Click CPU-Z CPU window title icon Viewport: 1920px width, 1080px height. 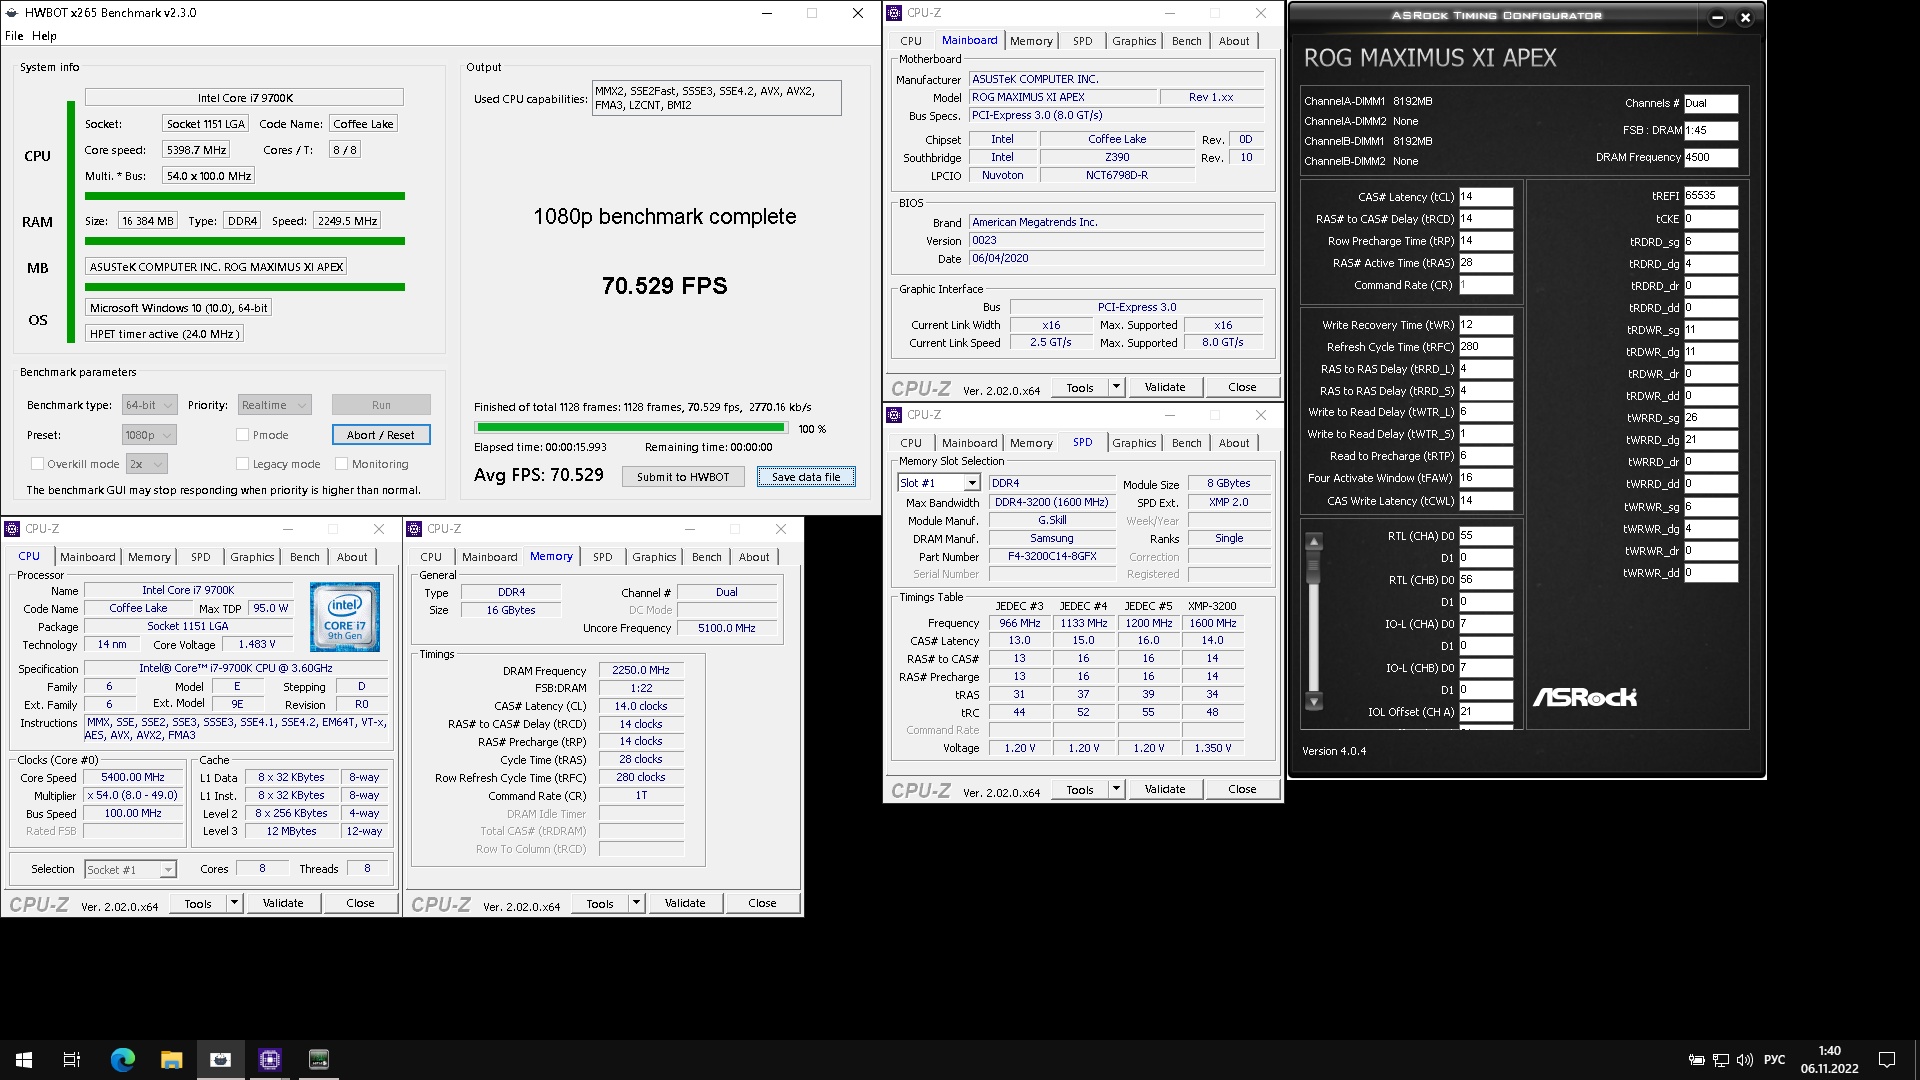tap(12, 529)
